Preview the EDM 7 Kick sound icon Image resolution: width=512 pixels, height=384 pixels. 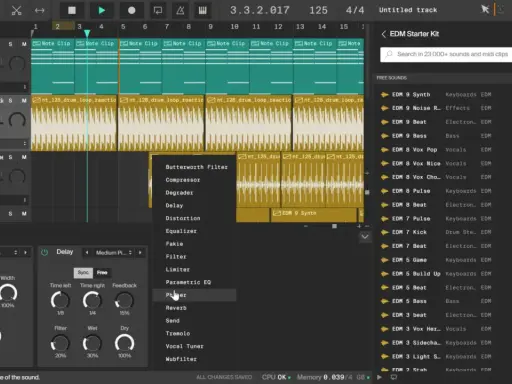coord(385,232)
